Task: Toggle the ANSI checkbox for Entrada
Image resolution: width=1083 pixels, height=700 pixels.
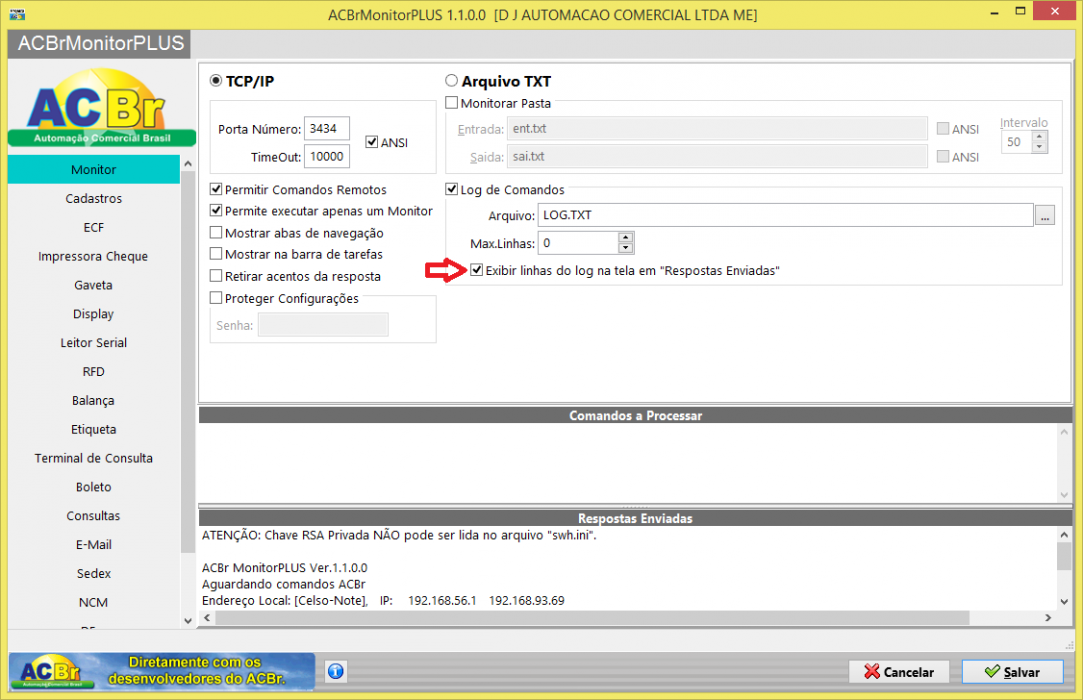Action: (943, 129)
